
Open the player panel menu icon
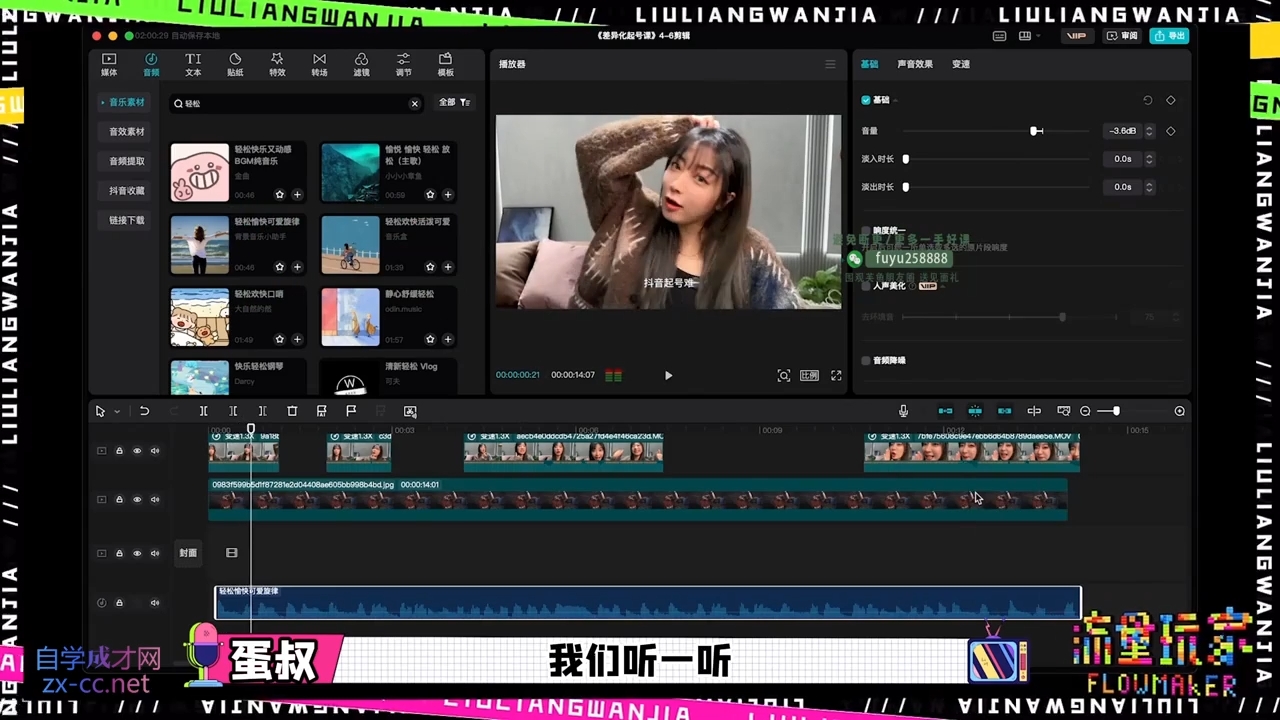coord(830,64)
